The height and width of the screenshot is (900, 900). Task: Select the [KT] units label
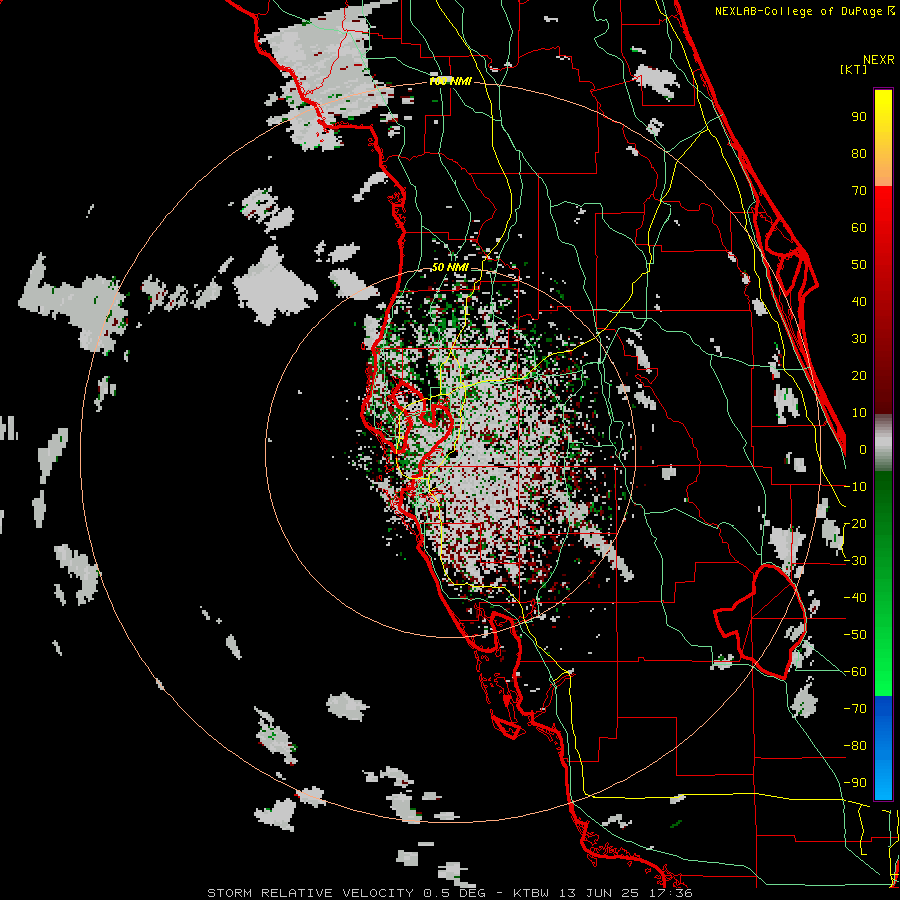tap(854, 69)
